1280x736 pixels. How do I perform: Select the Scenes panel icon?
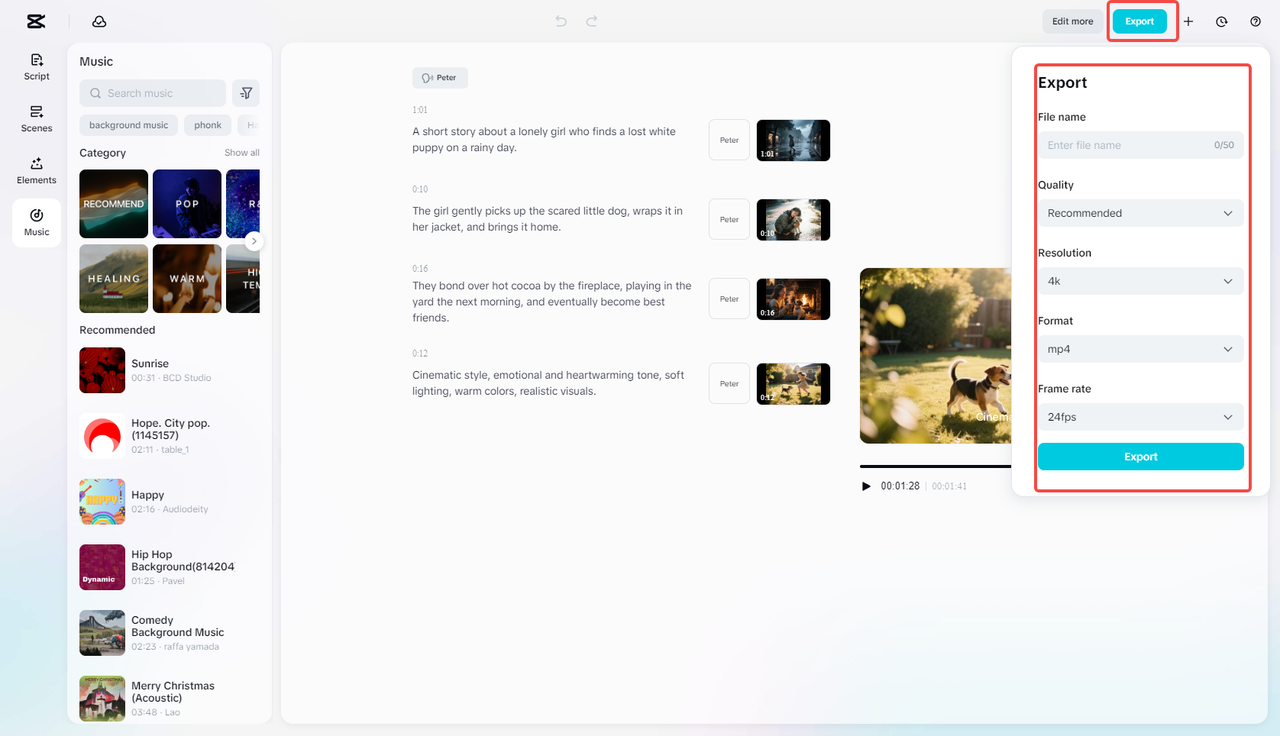coord(36,120)
